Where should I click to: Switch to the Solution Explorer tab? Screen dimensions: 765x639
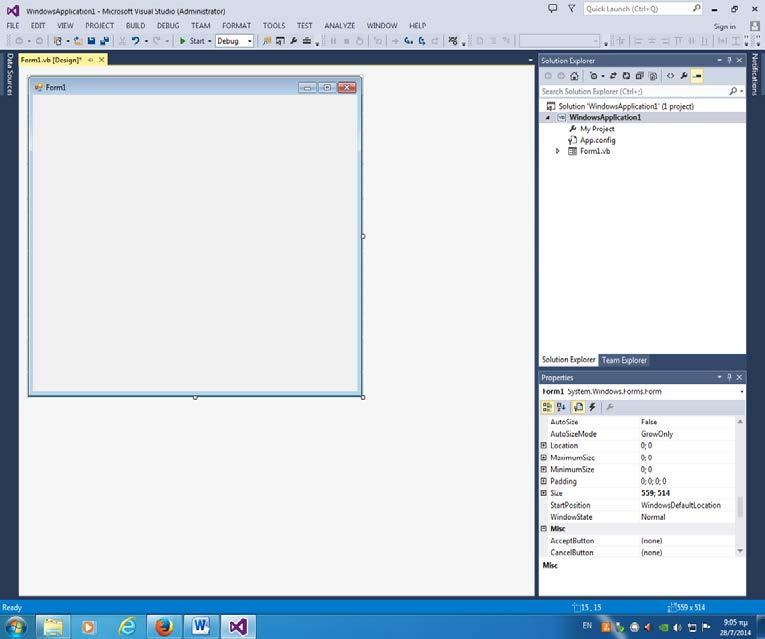coord(568,359)
